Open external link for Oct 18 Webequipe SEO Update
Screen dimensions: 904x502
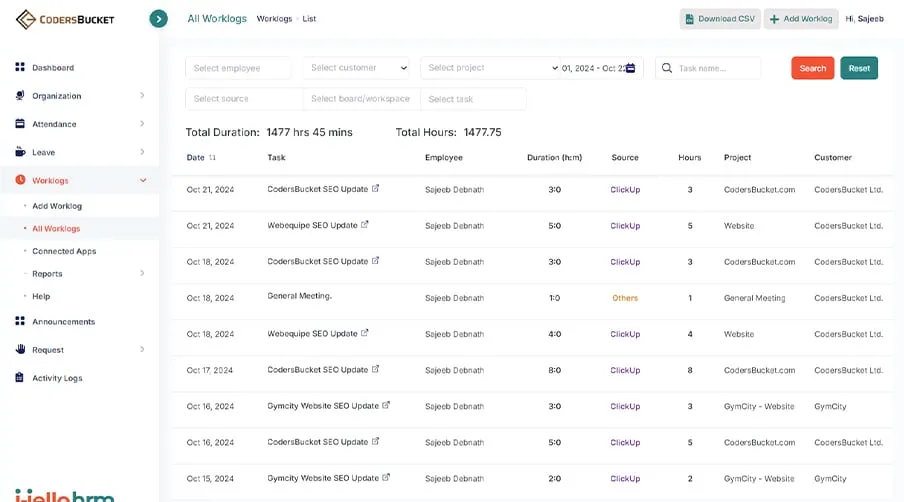point(365,333)
